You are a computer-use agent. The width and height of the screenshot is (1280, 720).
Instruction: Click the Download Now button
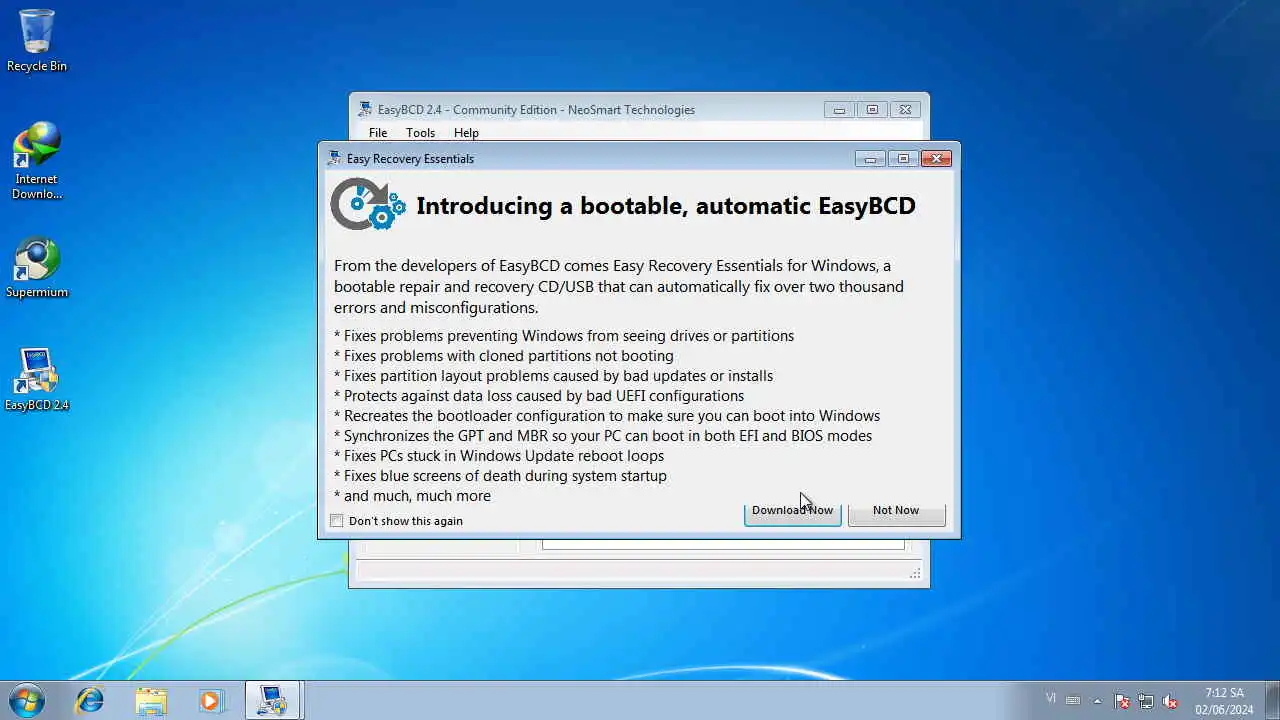click(x=792, y=512)
